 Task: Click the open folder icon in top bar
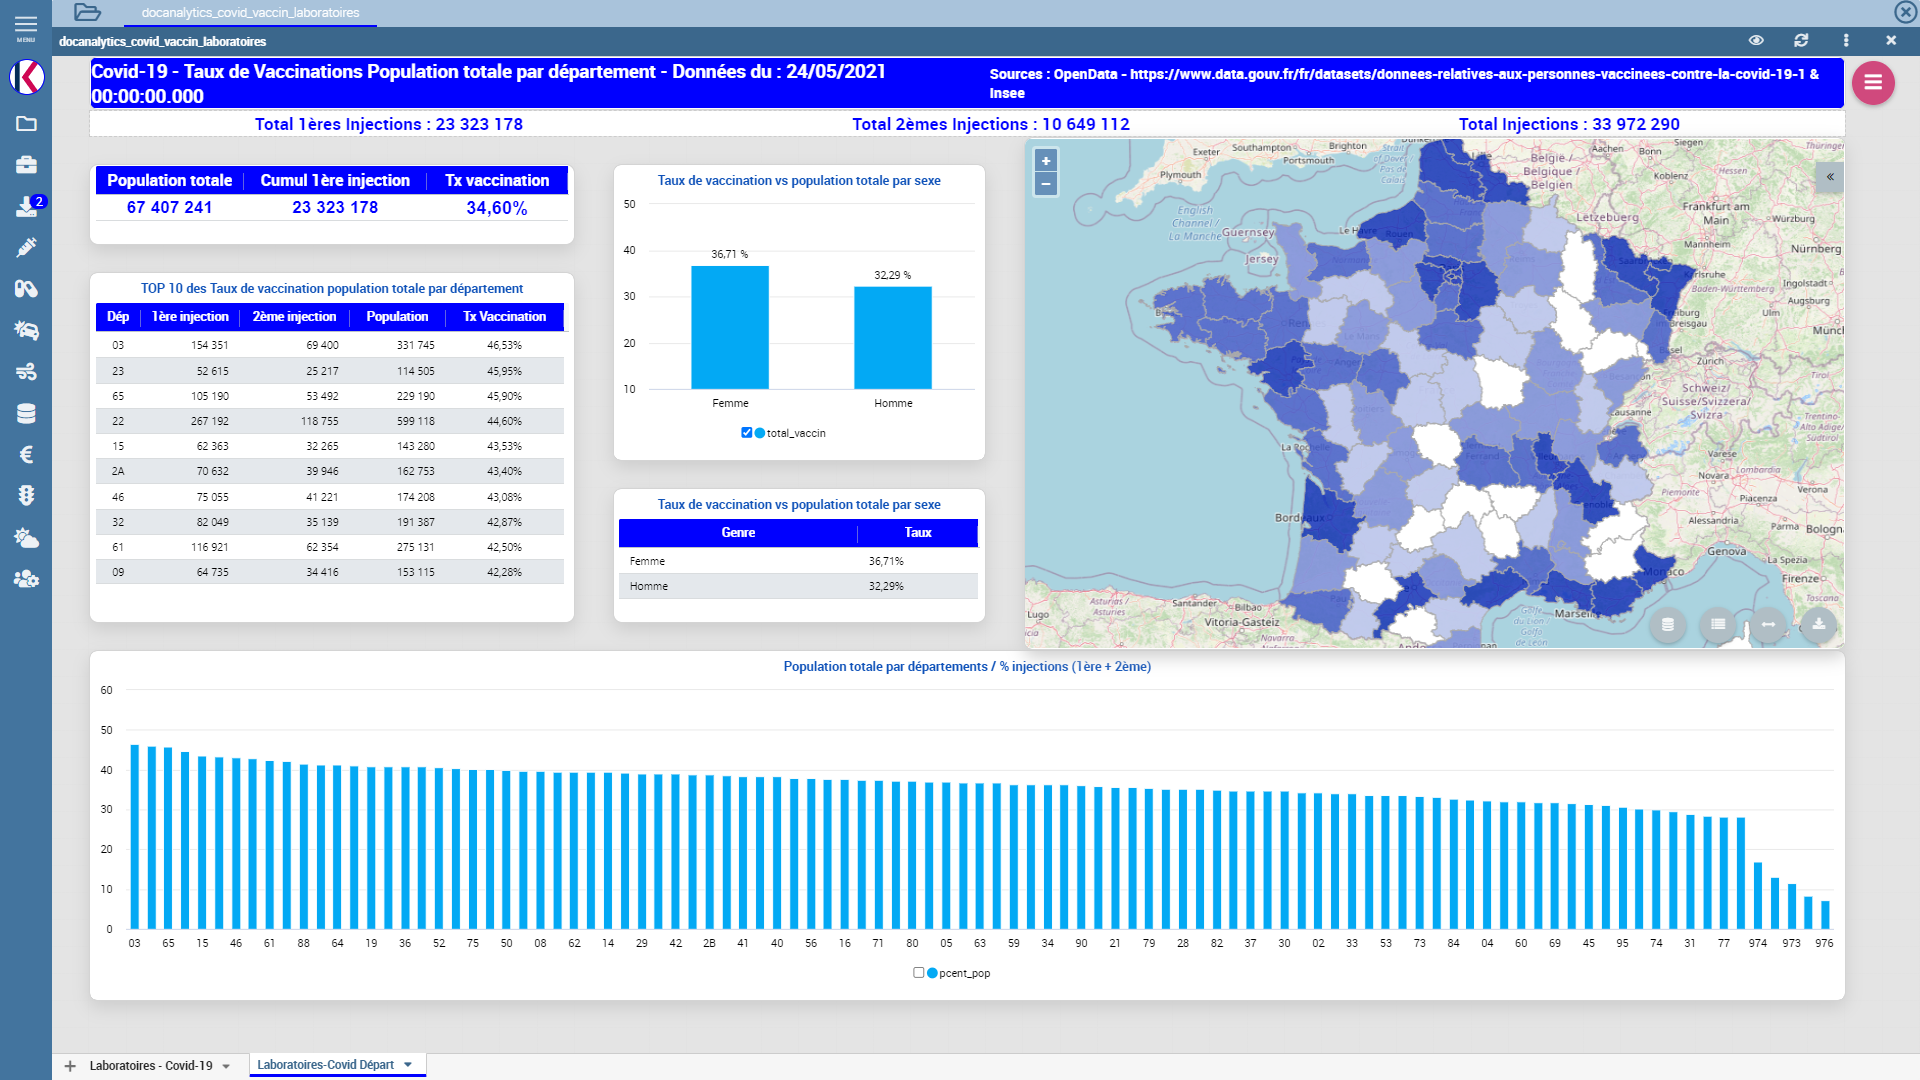(88, 13)
